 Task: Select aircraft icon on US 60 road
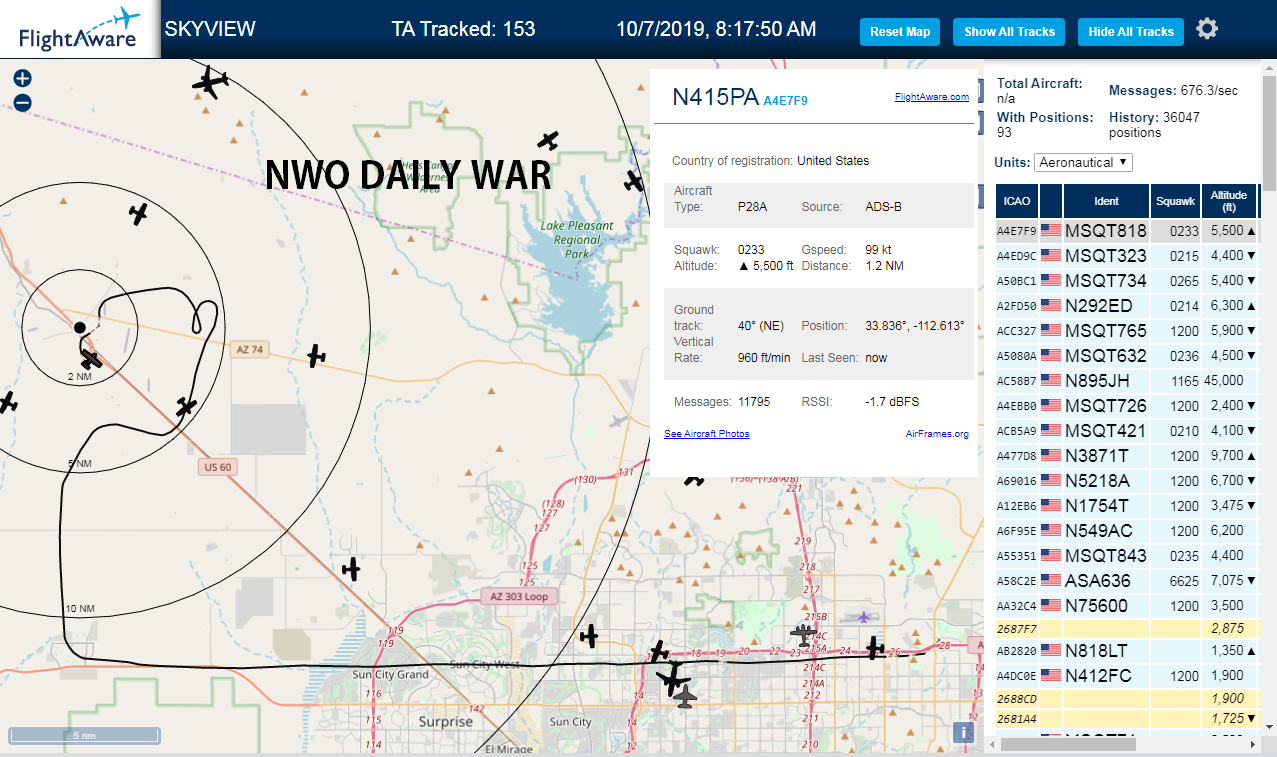tap(186, 406)
